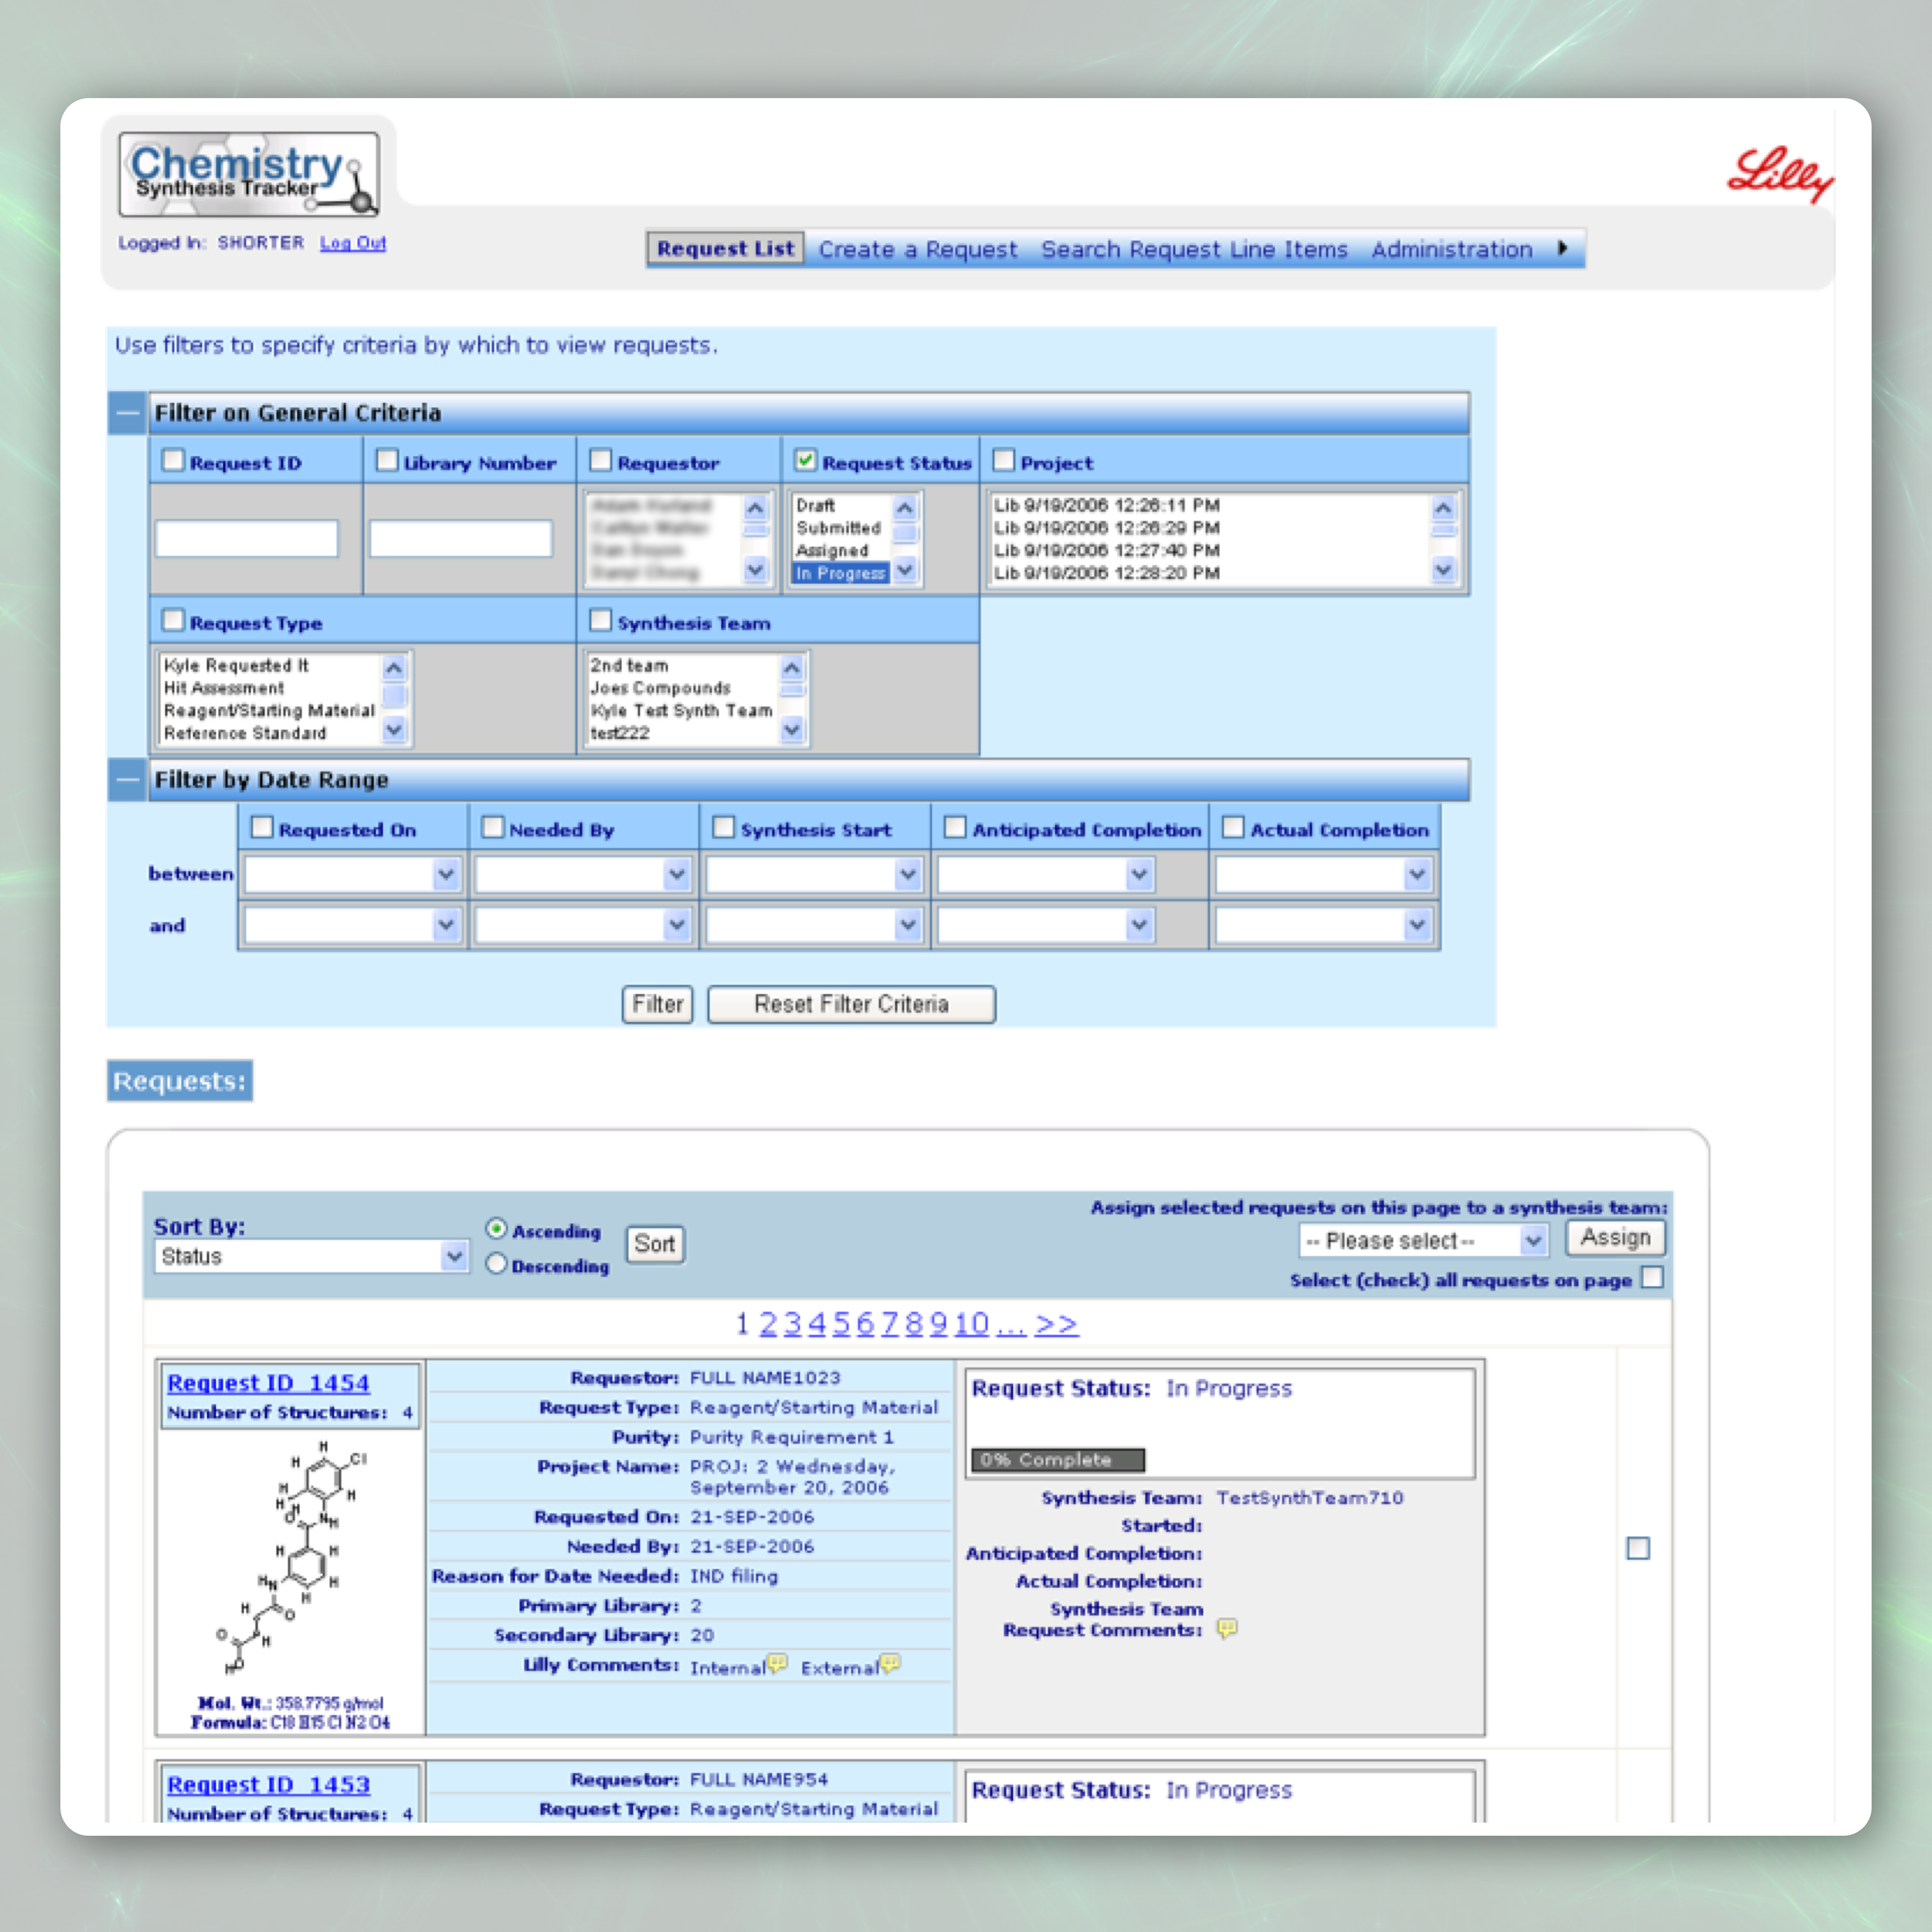This screenshot has width=1932, height=1932.
Task: Collapse Filter on General Criteria section
Action: click(127, 413)
